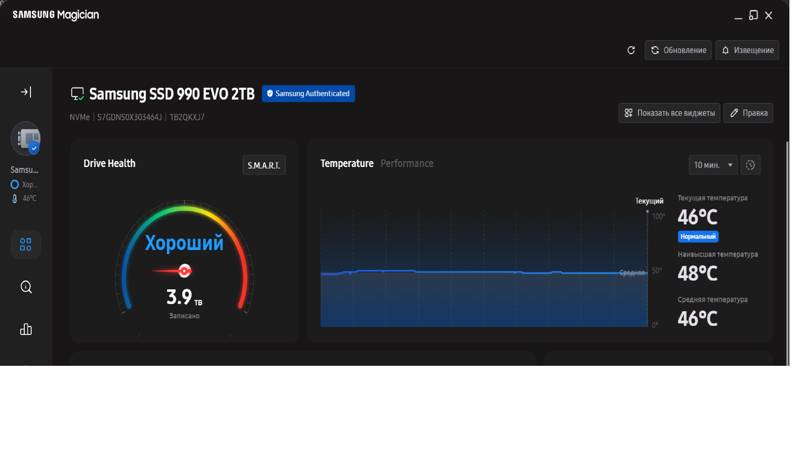Open Извещение notifications bell

(x=747, y=50)
